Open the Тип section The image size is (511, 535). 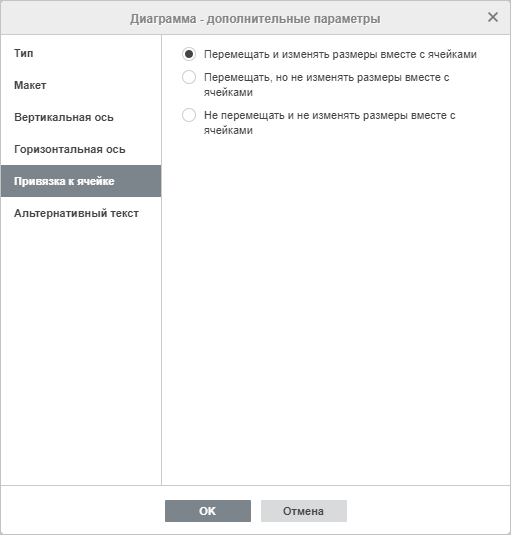[81, 53]
